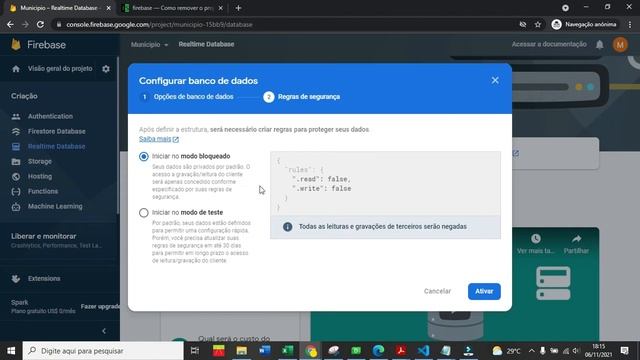Collapse the sidebar with the chevron

[104, 331]
